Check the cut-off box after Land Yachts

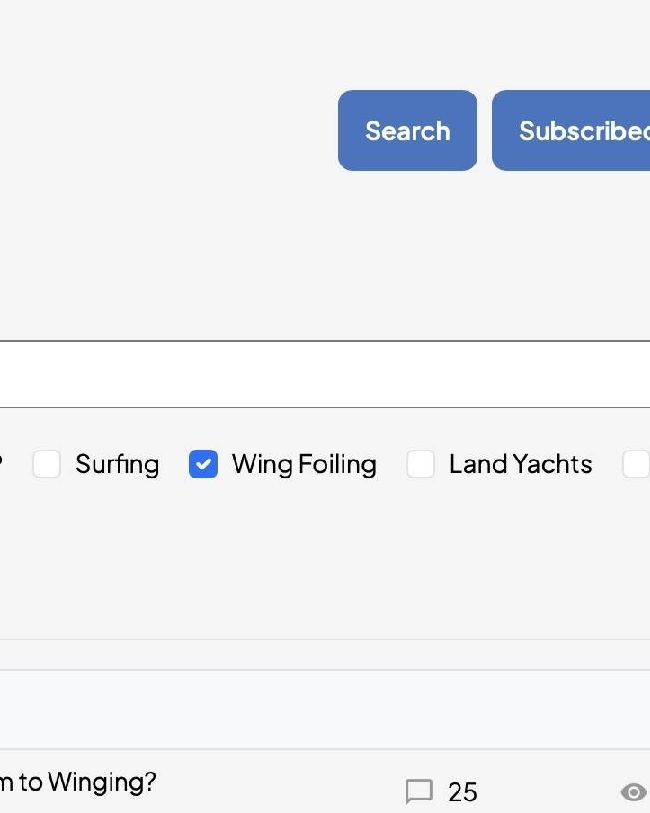pos(636,464)
